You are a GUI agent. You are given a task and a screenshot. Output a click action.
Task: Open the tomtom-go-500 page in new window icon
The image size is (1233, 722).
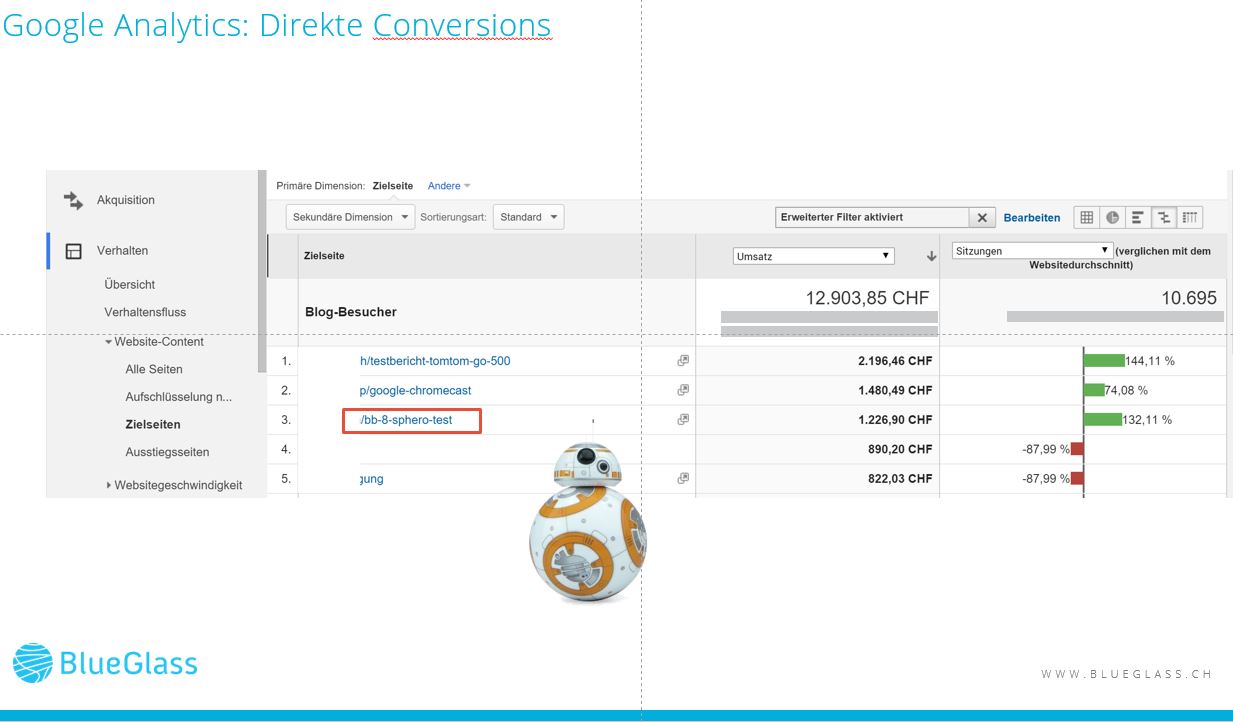point(683,361)
